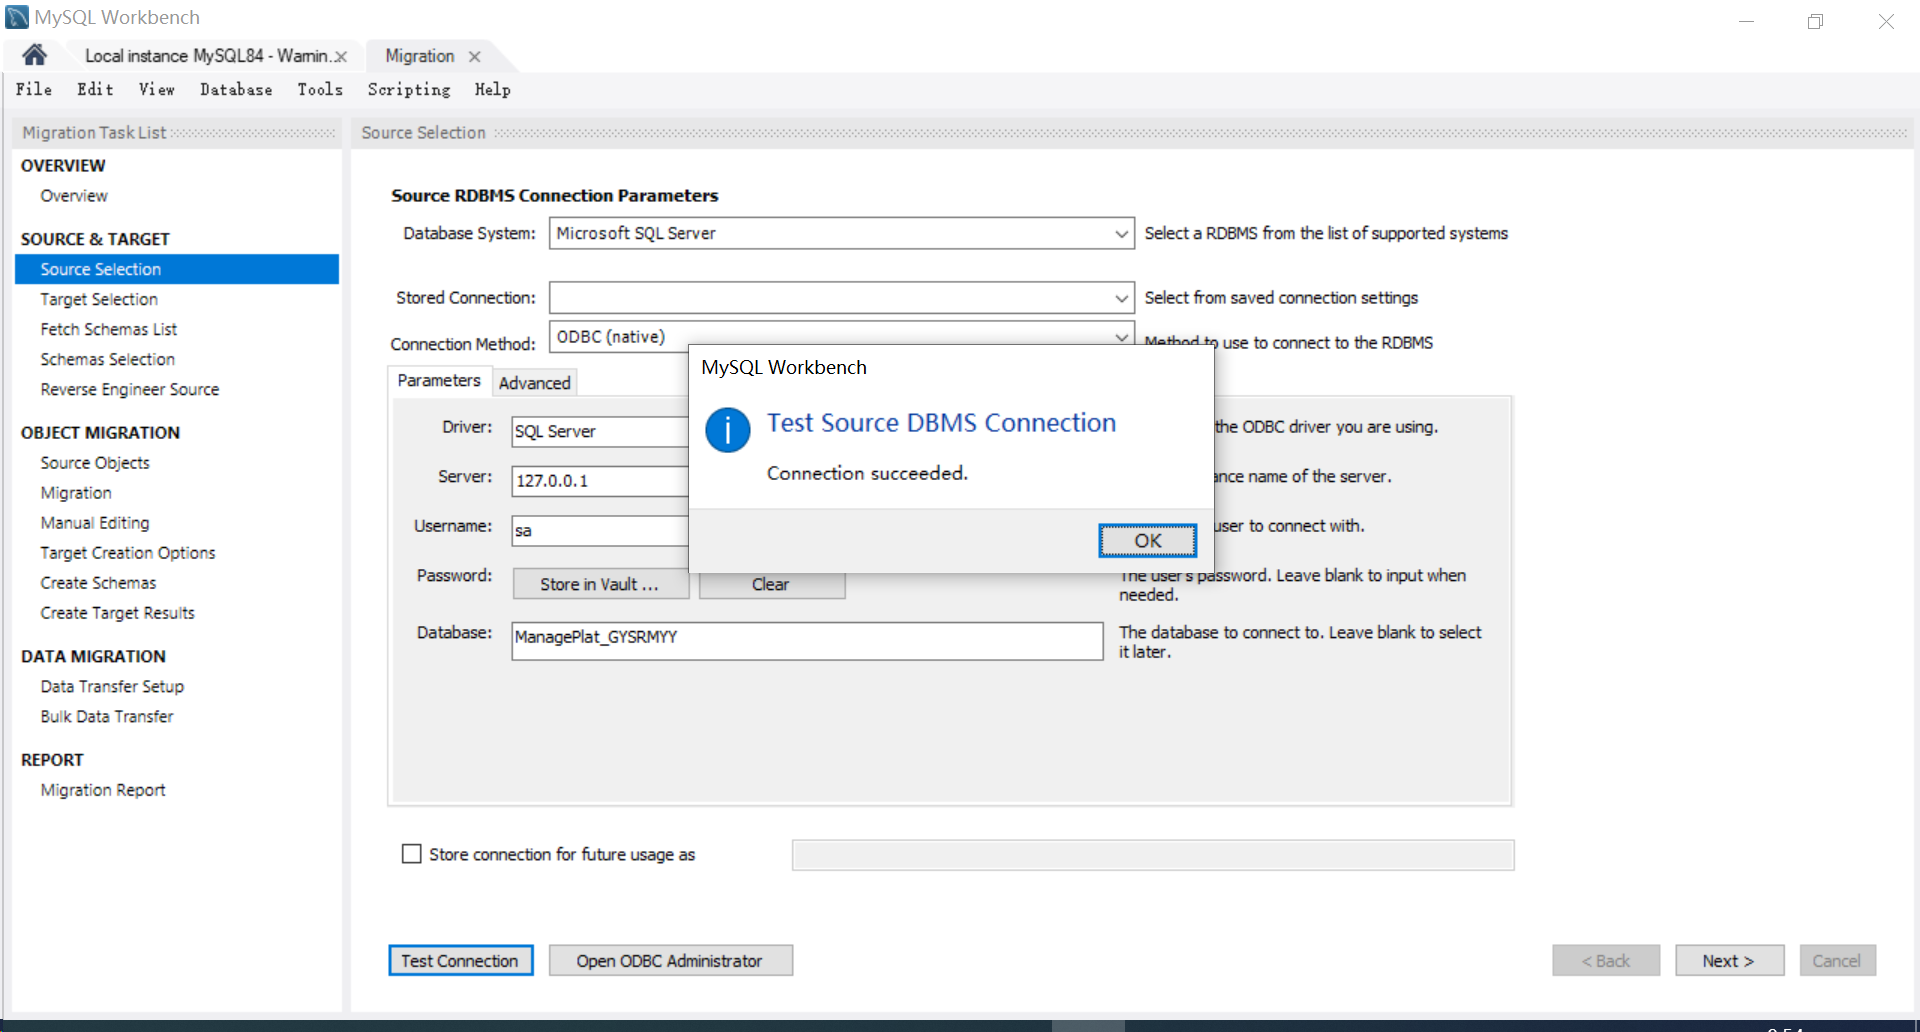The height and width of the screenshot is (1032, 1920).
Task: Select Source Objects step
Action: pyautogui.click(x=95, y=463)
